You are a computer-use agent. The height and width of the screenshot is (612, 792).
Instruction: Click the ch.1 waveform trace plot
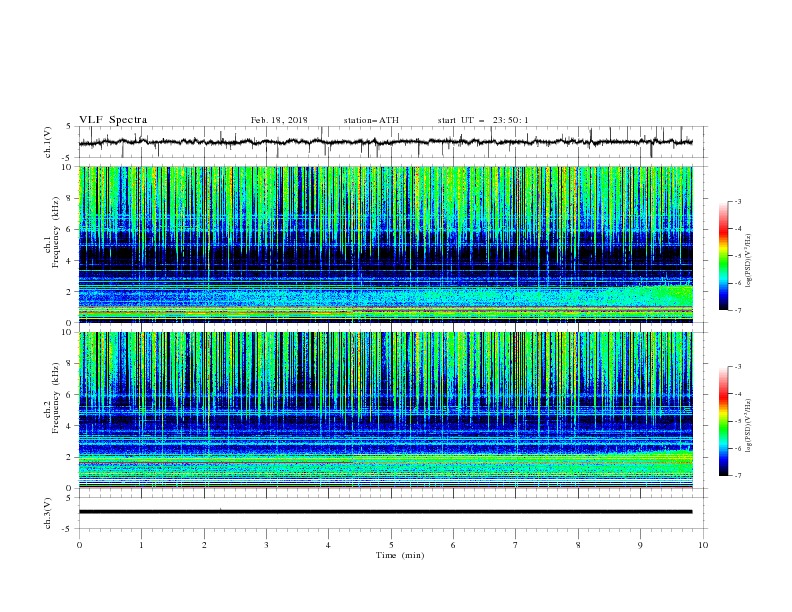[385, 142]
